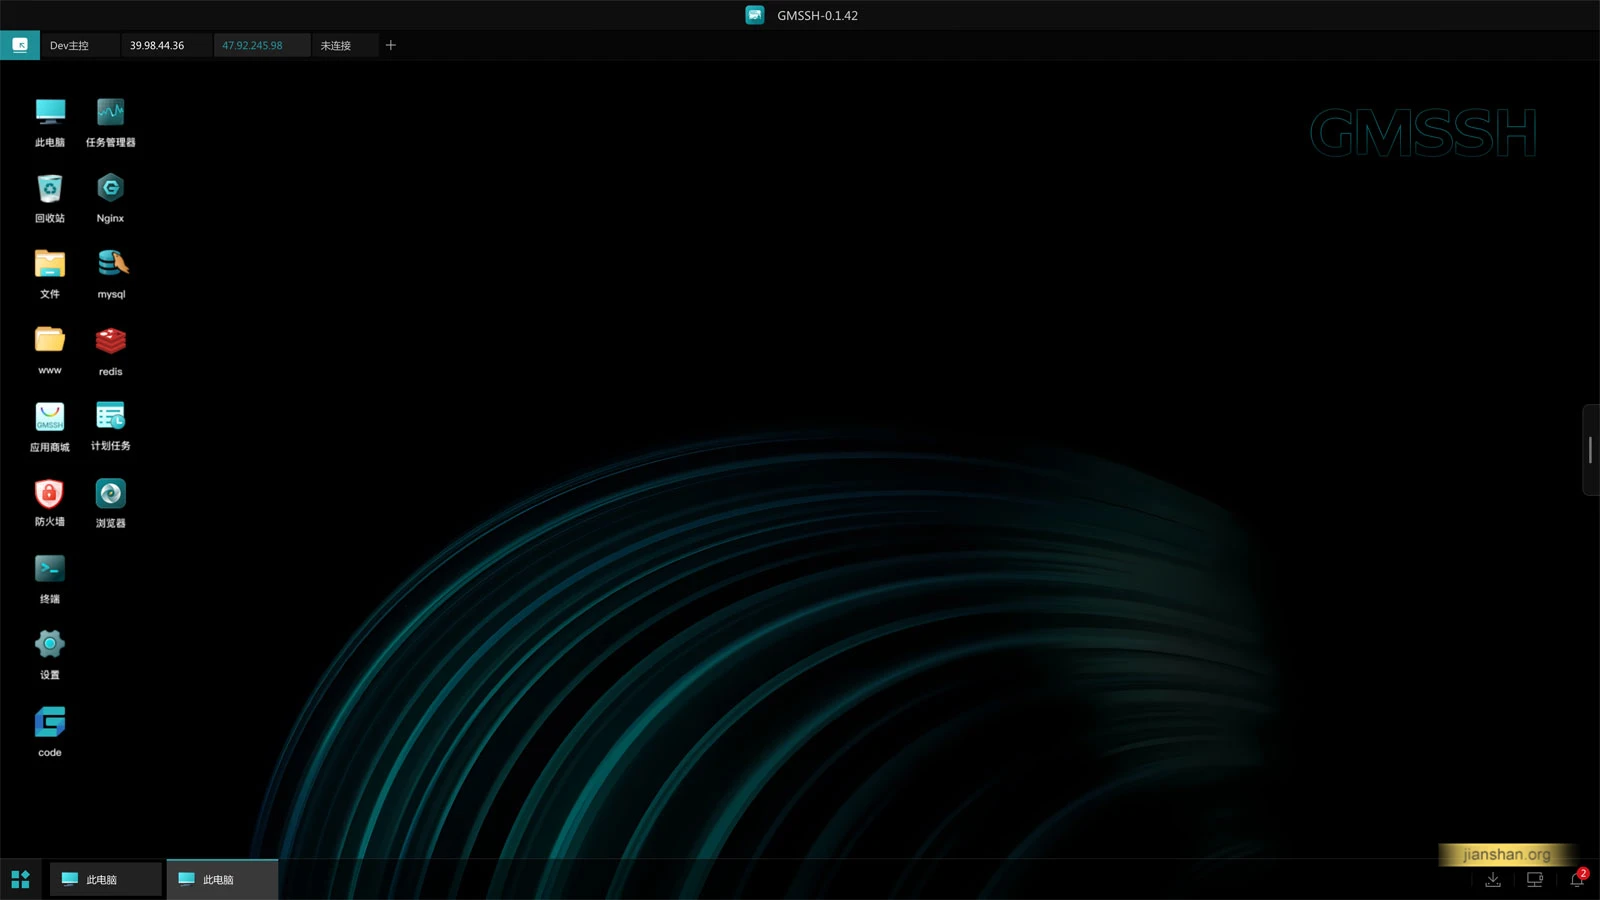Screen dimensions: 1600x900
Task: Launch the 浏览器 browser icon
Action: click(110, 502)
